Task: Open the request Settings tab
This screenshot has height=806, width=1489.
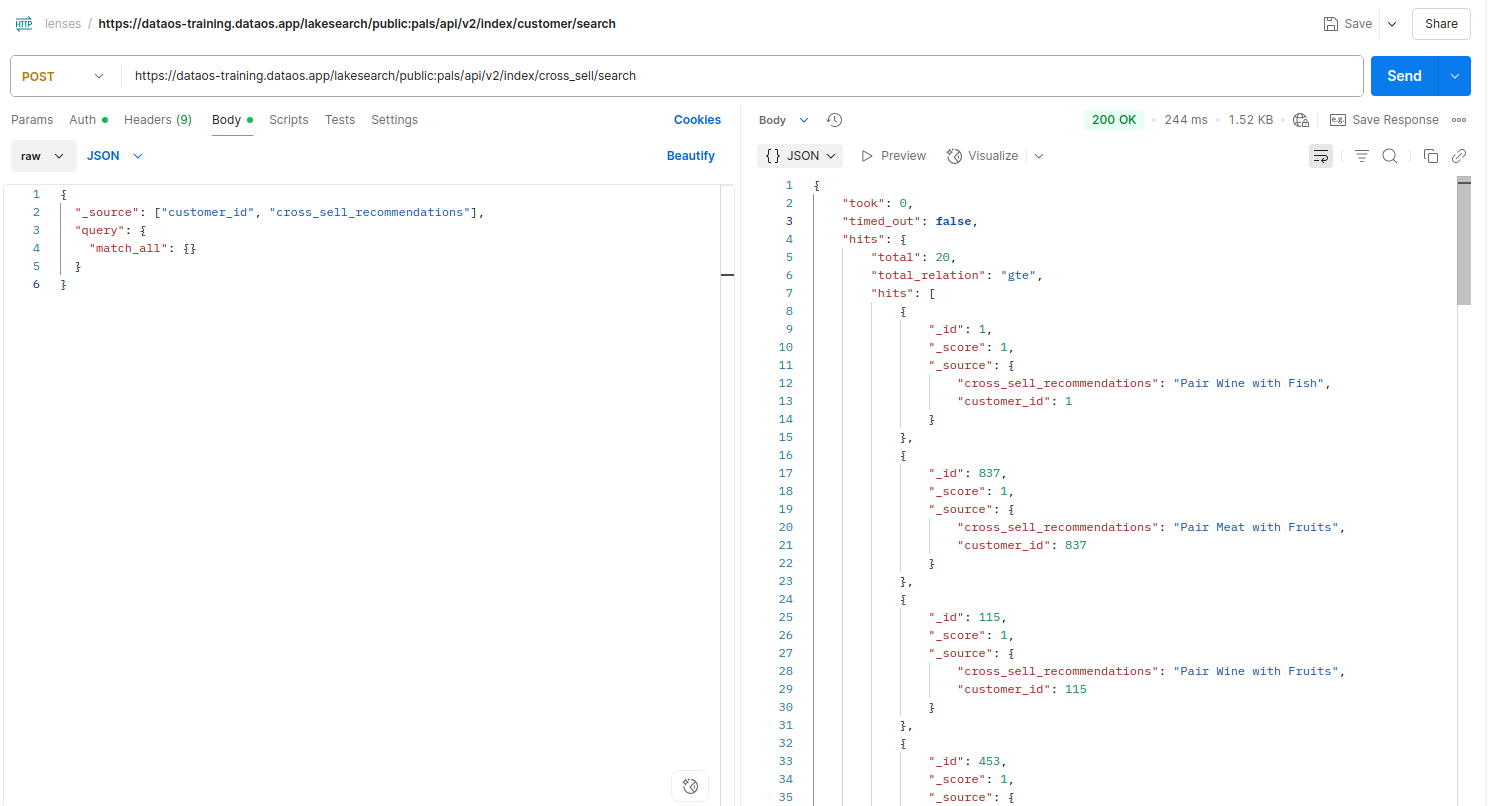Action: point(394,120)
